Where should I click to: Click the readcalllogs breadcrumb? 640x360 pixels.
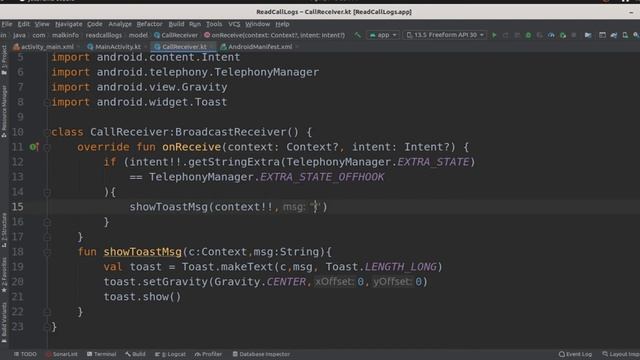tap(104, 35)
